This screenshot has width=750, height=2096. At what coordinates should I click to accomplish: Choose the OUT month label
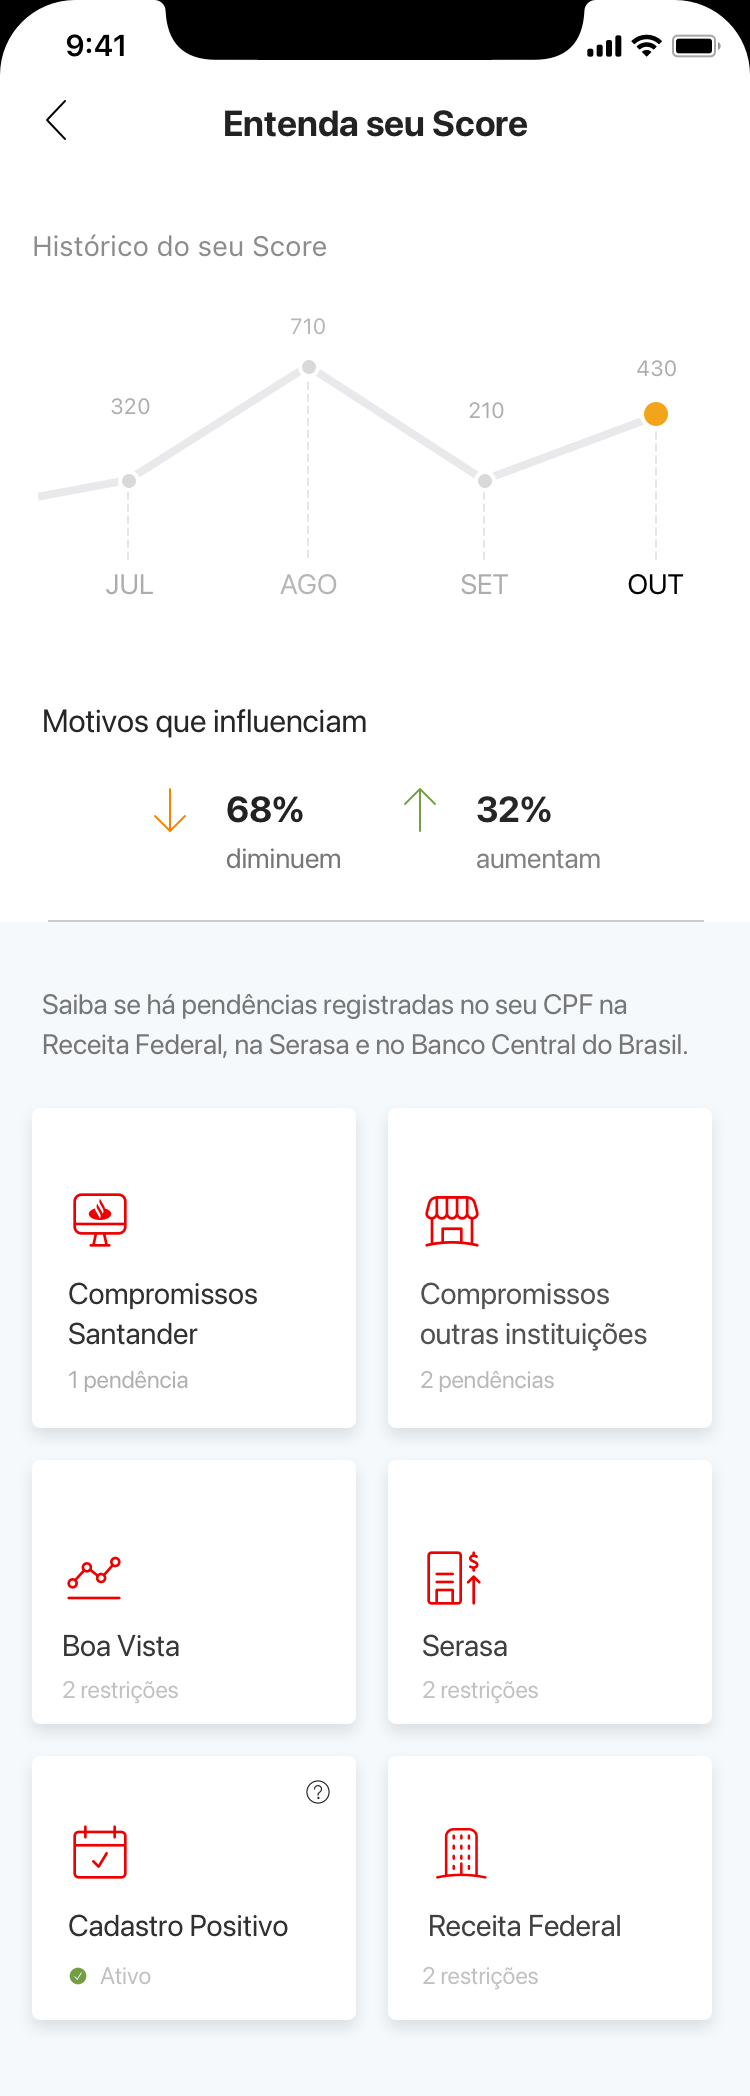tap(655, 585)
